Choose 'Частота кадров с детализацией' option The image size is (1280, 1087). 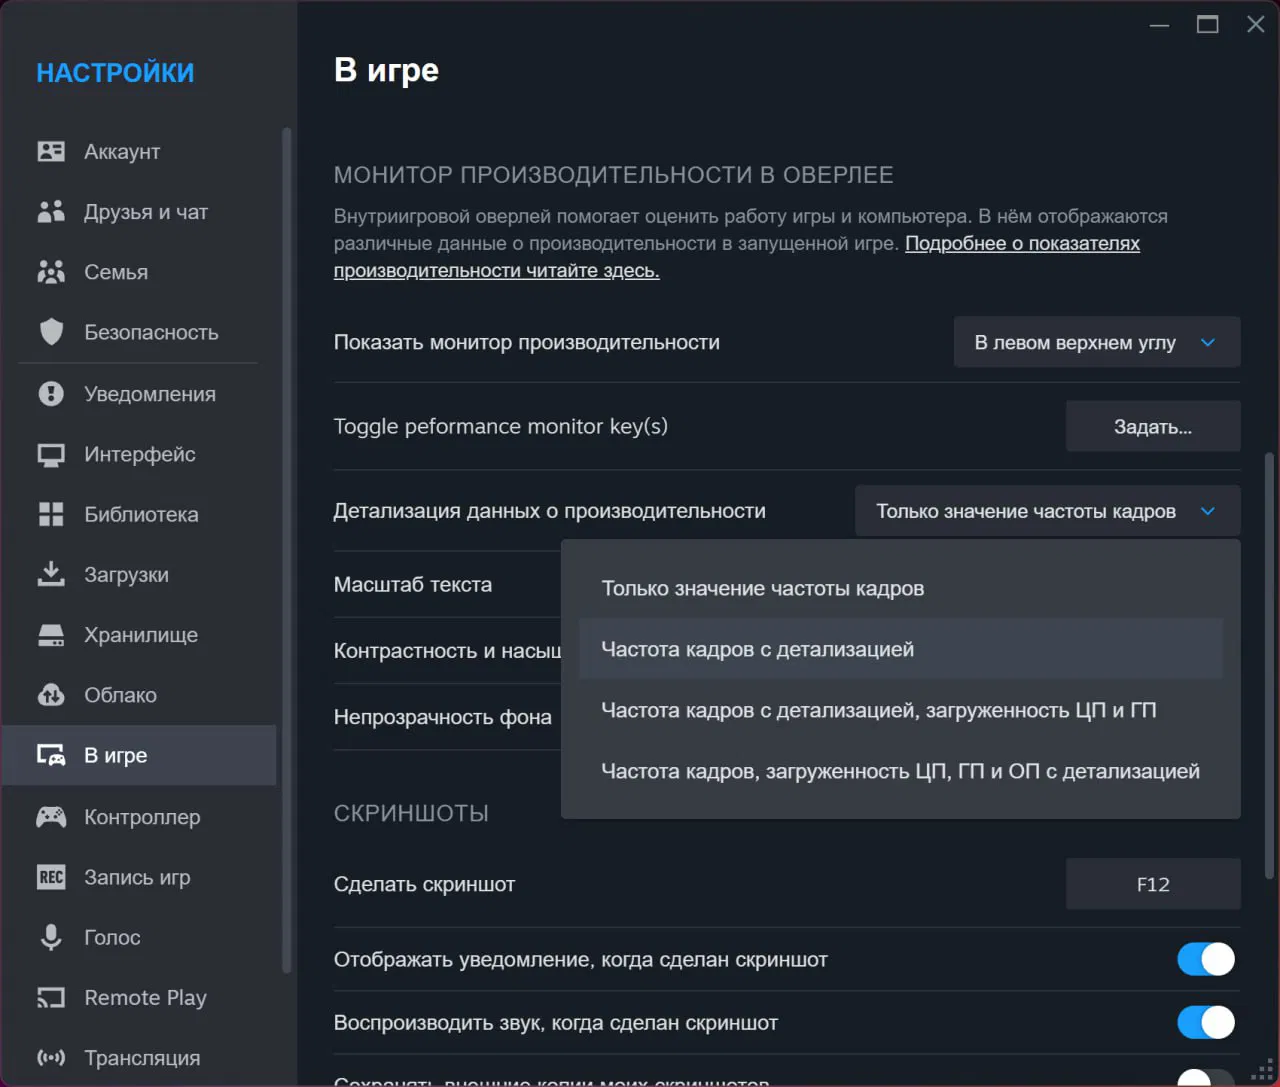click(757, 649)
